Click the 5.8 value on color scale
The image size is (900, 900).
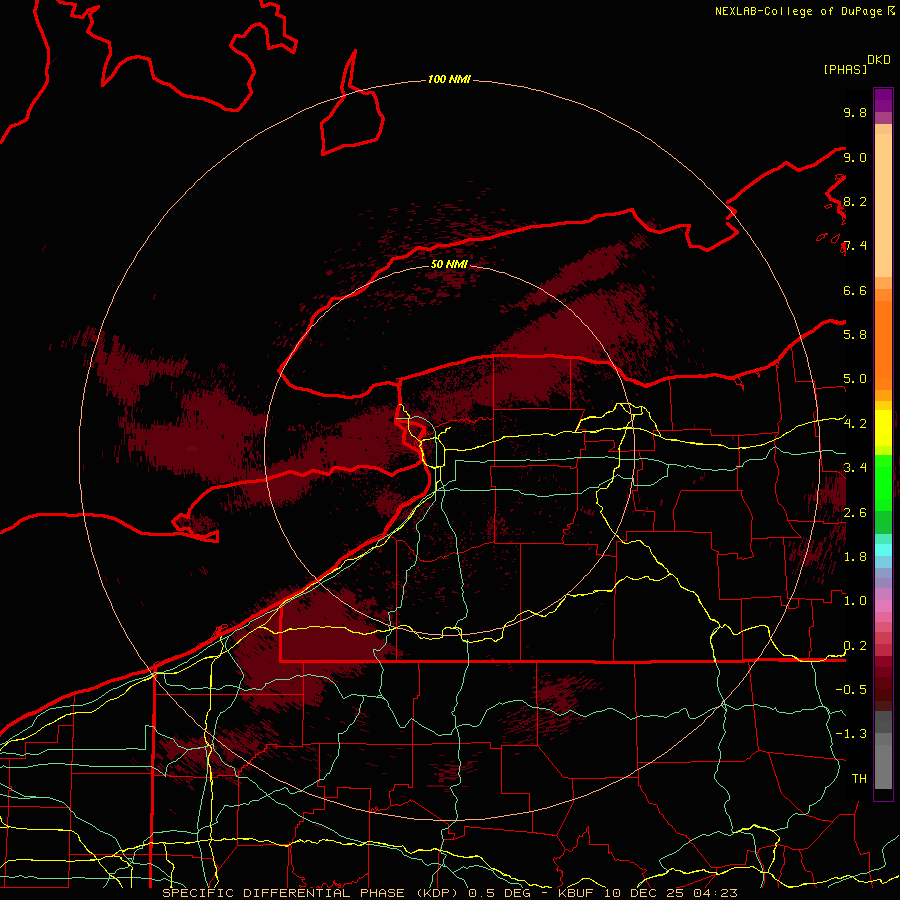855,334
